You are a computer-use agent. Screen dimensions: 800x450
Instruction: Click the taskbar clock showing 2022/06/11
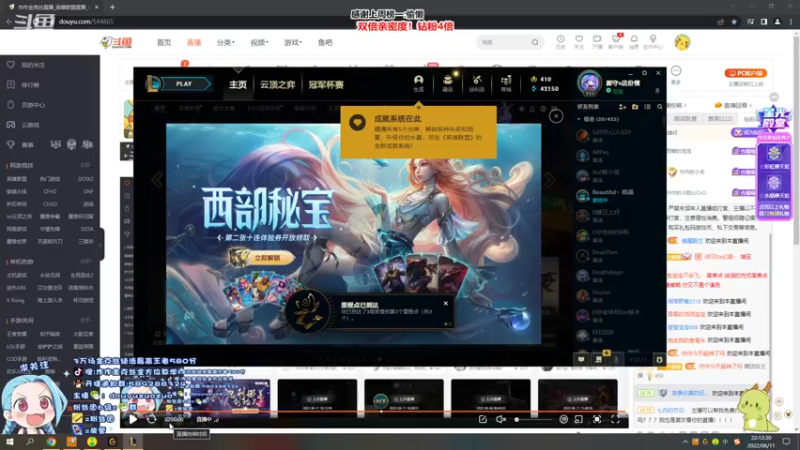[x=761, y=442]
